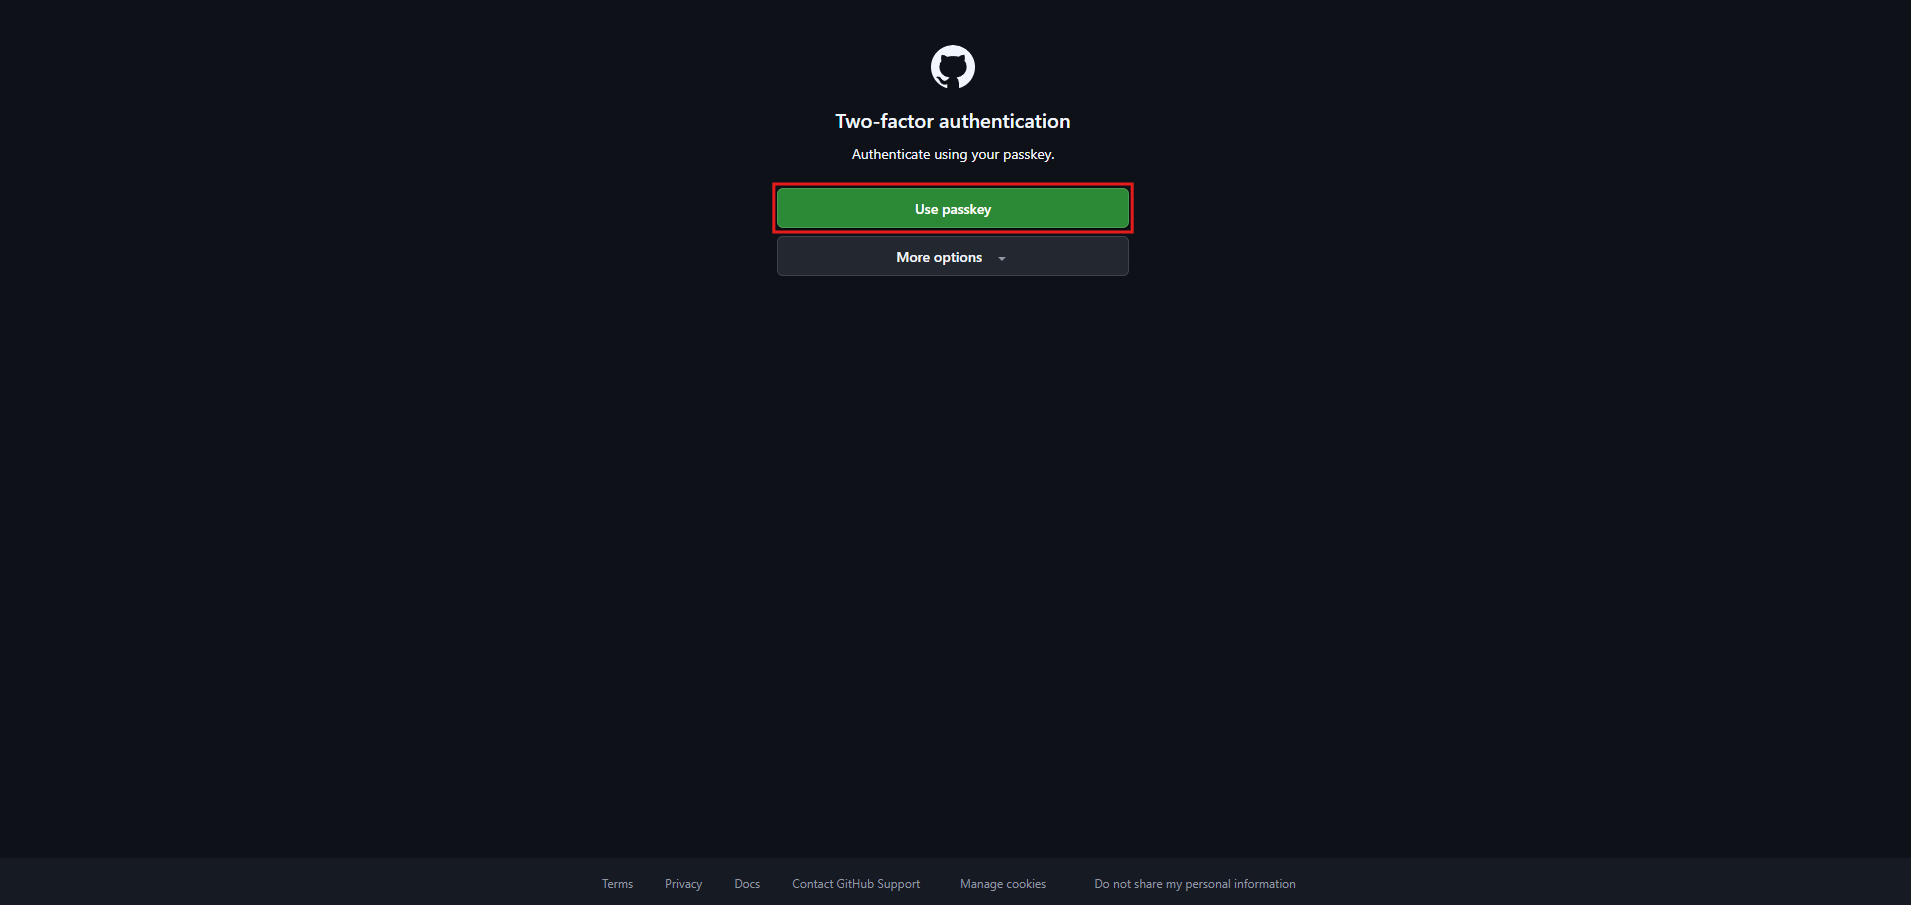Click the GitHub Octocat logo
This screenshot has width=1911, height=905.
[x=952, y=67]
